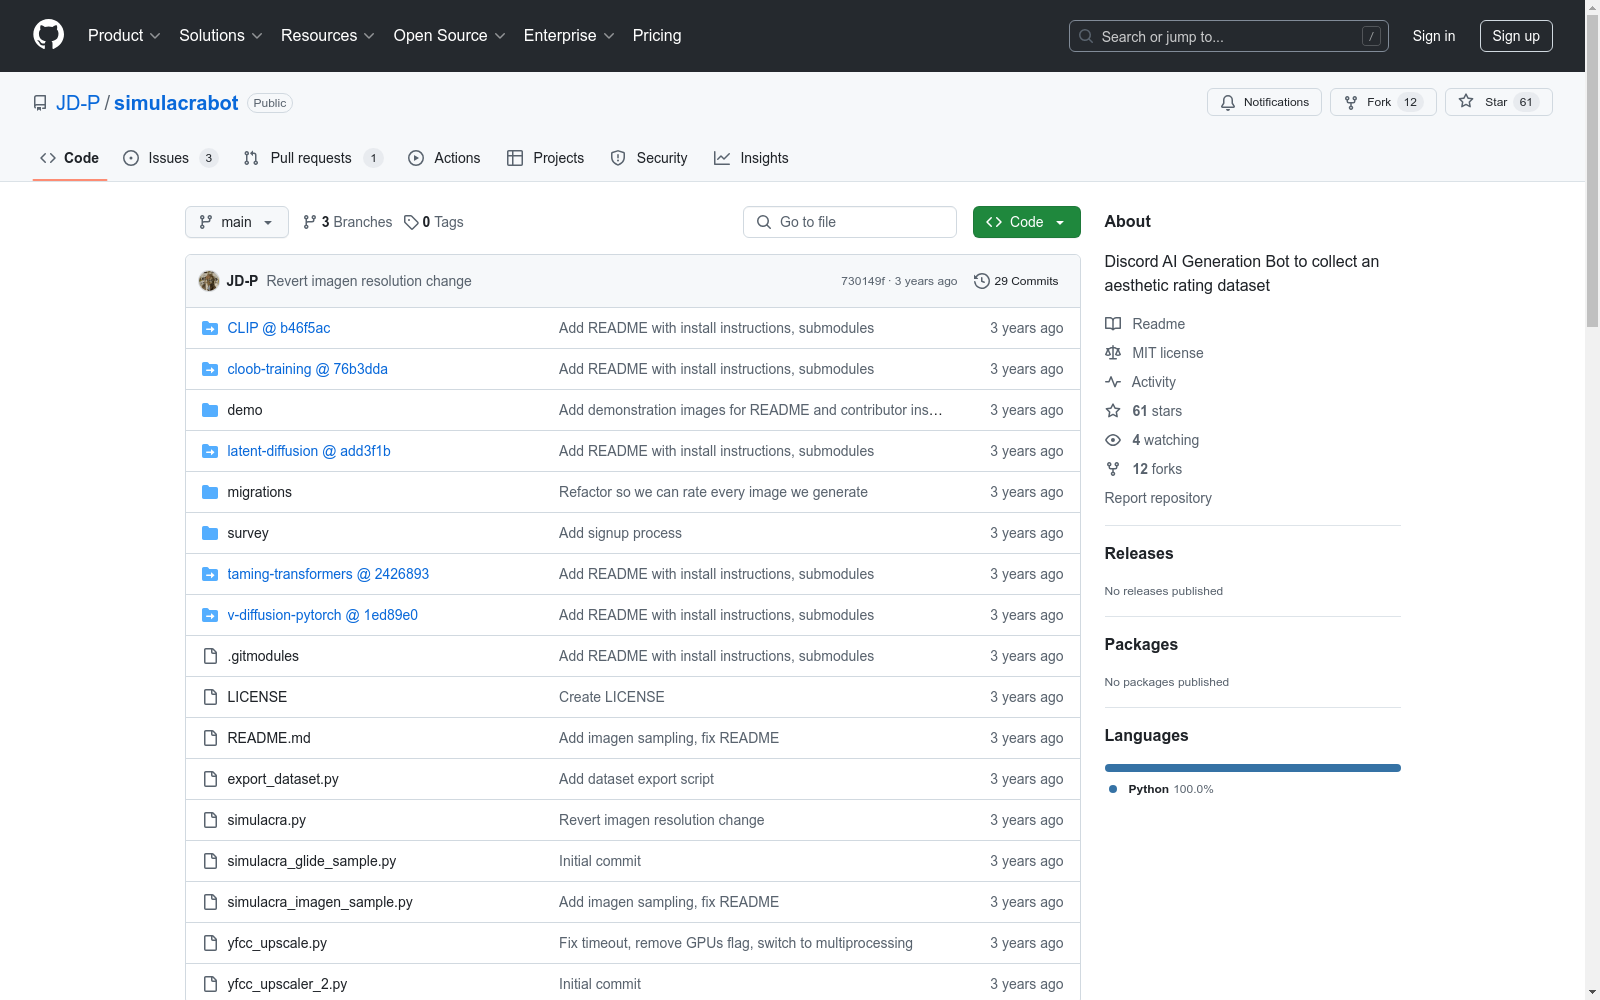1600x1000 pixels.
Task: Open the Projects tab
Action: pos(546,158)
